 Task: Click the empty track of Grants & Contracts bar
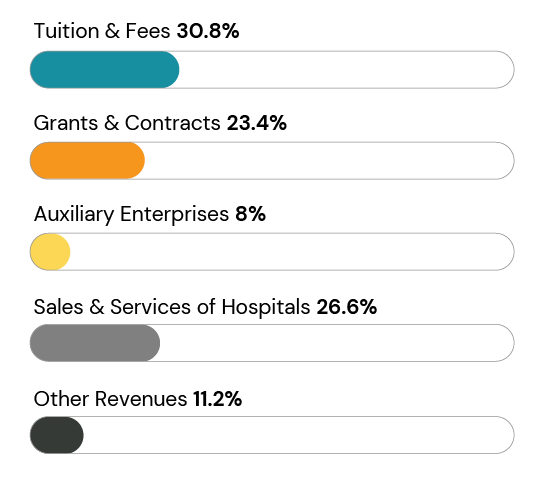[x=329, y=160]
